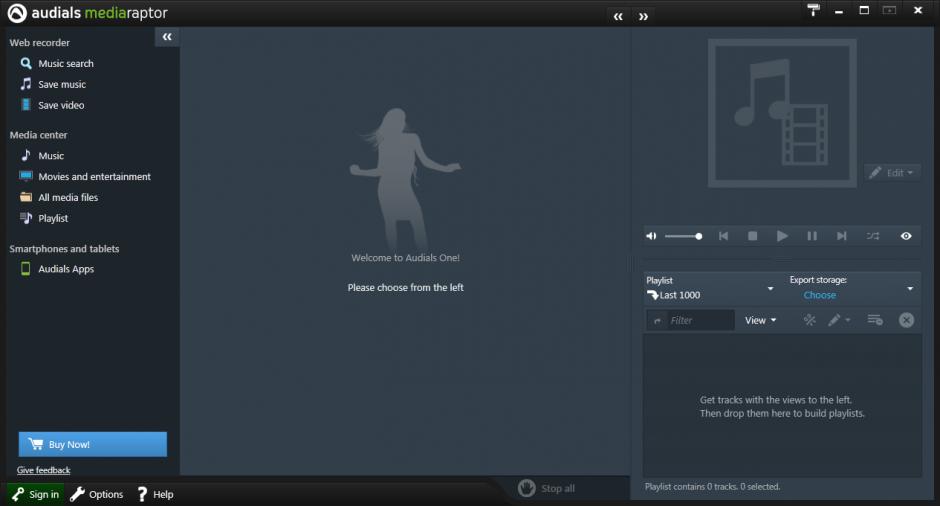Viewport: 940px width, 506px height.
Task: Click the compact mode window icon
Action: (890, 10)
